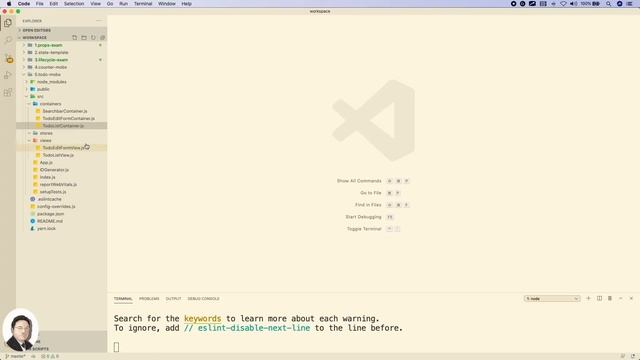Open the File menu
The image size is (640, 360).
(40, 4)
